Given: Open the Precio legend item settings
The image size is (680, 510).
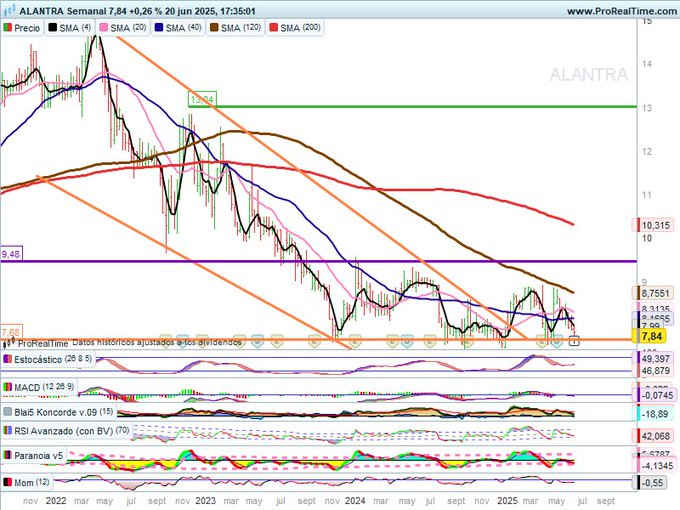Looking at the screenshot, I should 22,28.
